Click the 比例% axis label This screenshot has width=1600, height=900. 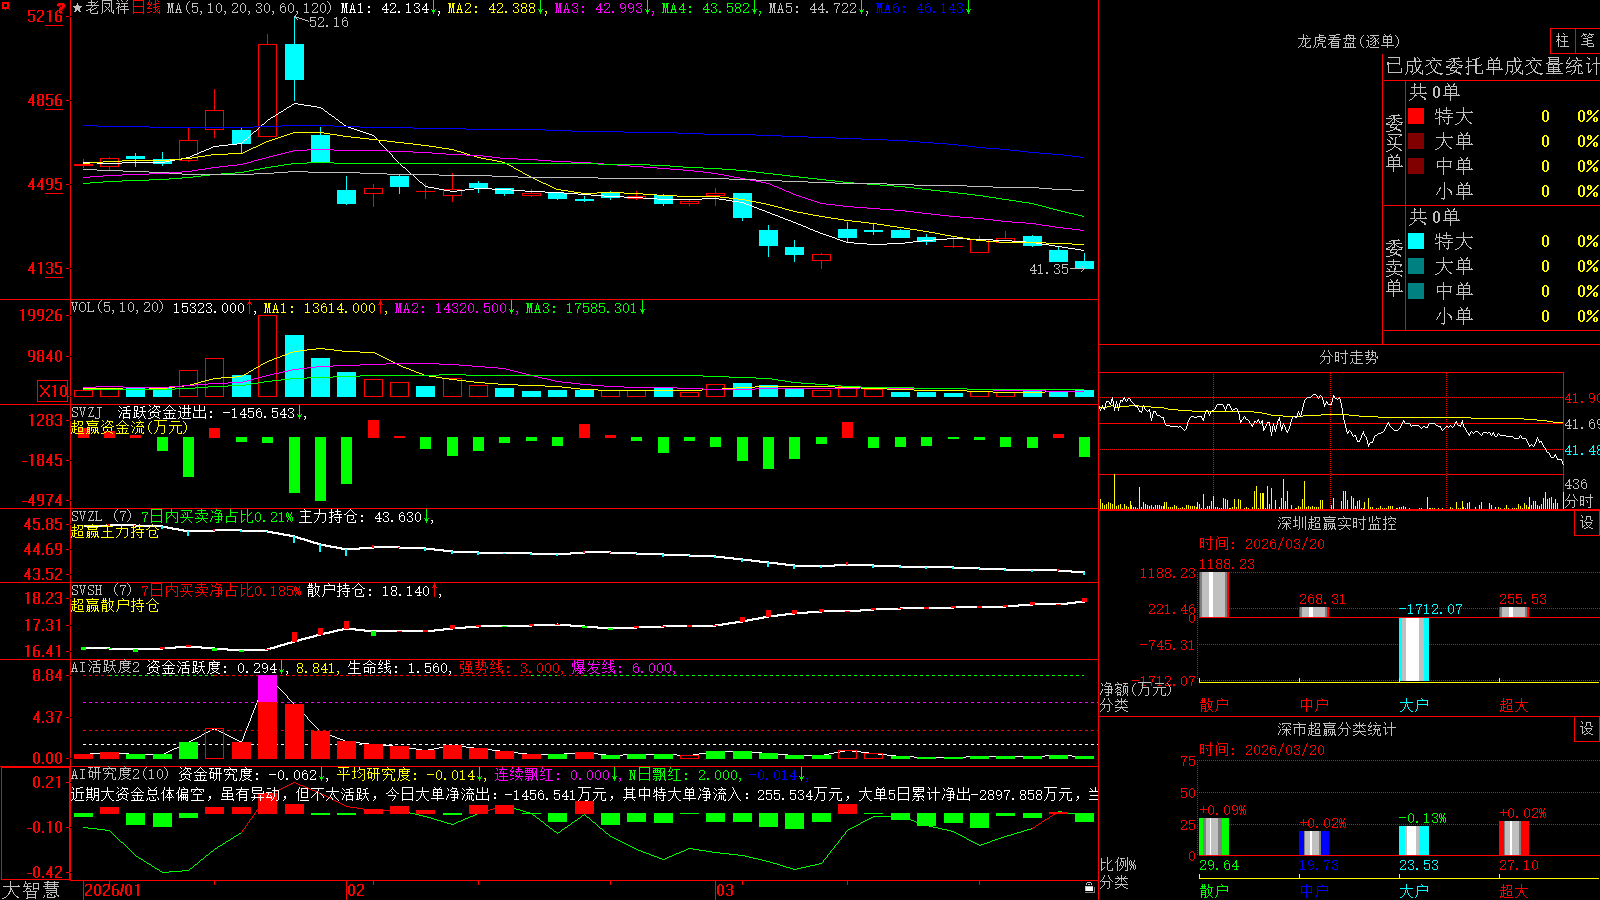click(1118, 865)
